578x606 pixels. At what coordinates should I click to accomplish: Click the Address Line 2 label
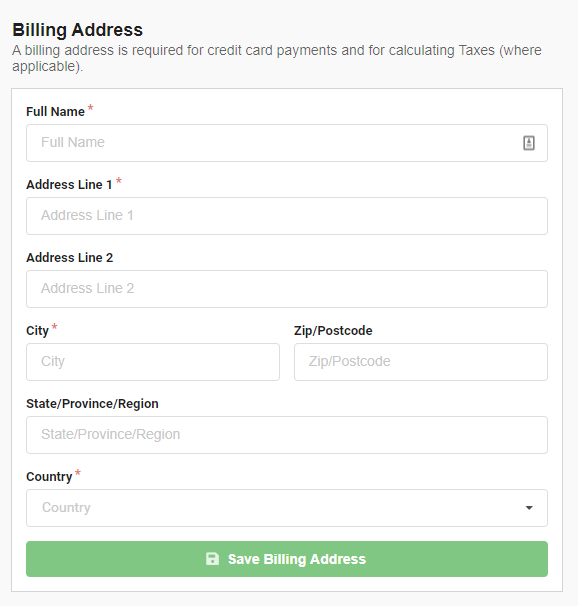pos(70,258)
